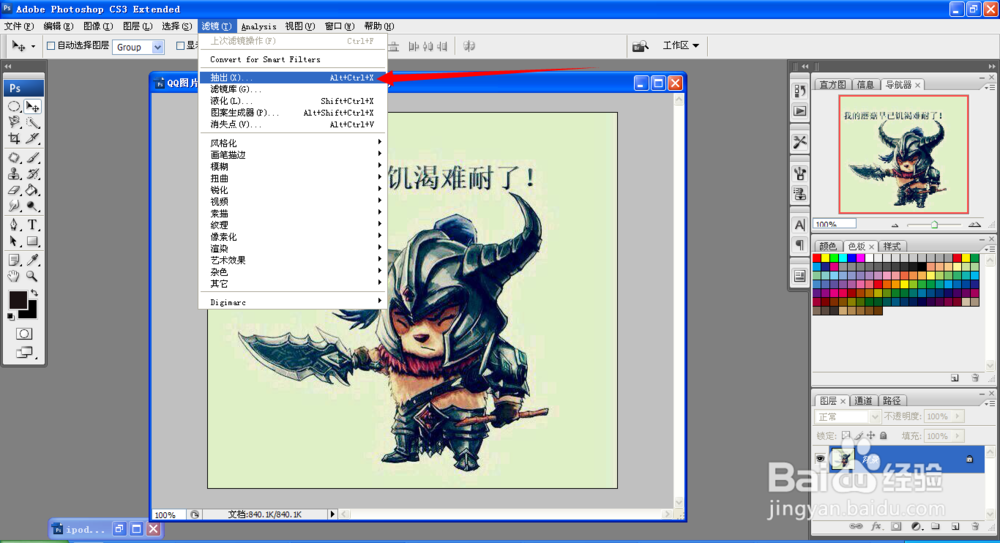Image resolution: width=1000 pixels, height=543 pixels.
Task: Select the Eyedropper tool
Action: coord(33,260)
